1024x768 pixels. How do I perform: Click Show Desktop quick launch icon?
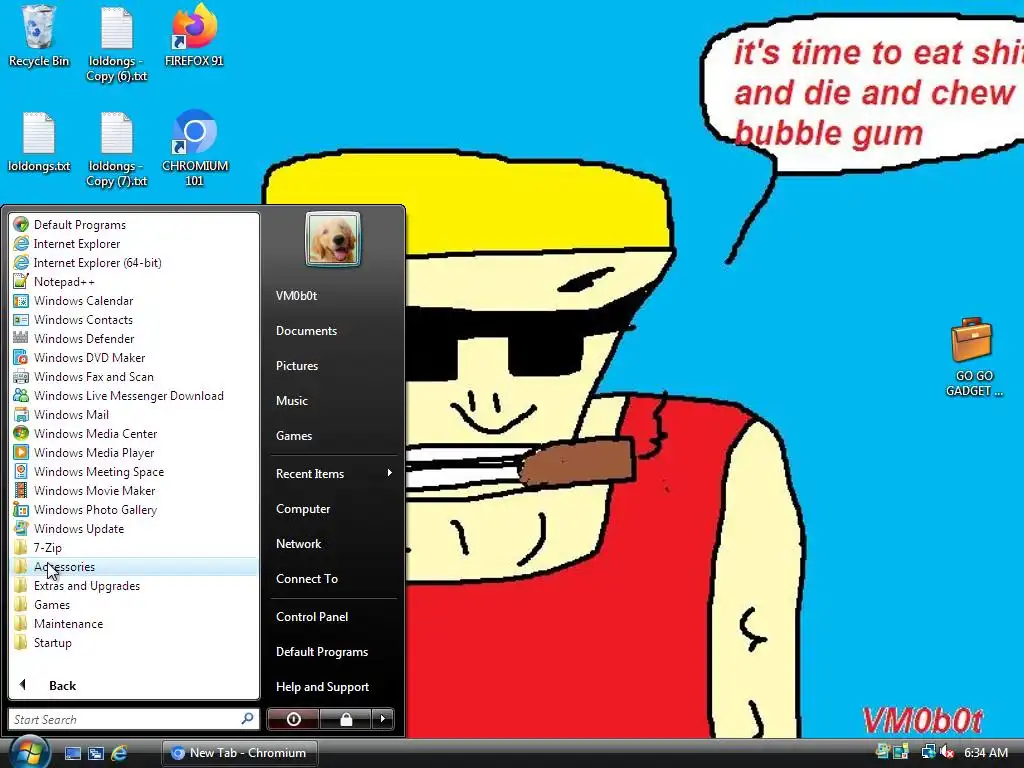tap(72, 753)
